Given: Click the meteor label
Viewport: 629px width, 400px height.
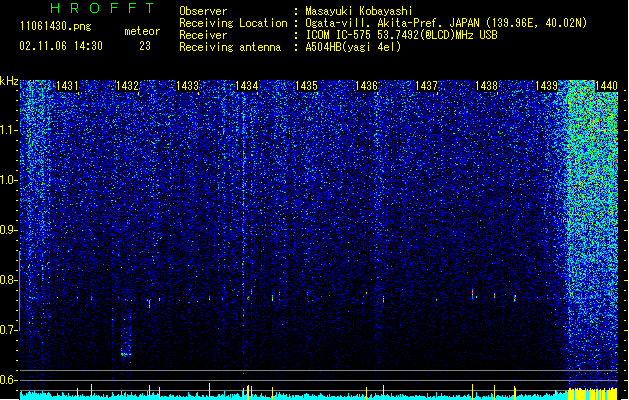Looking at the screenshot, I should click(x=142, y=31).
